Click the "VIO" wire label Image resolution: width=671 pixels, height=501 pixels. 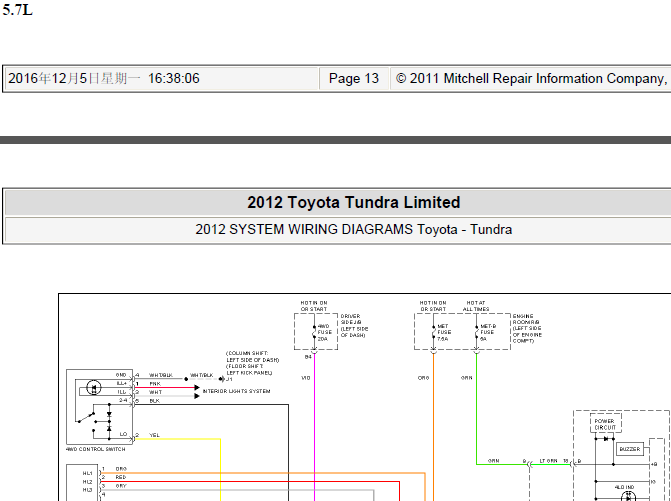tap(306, 378)
